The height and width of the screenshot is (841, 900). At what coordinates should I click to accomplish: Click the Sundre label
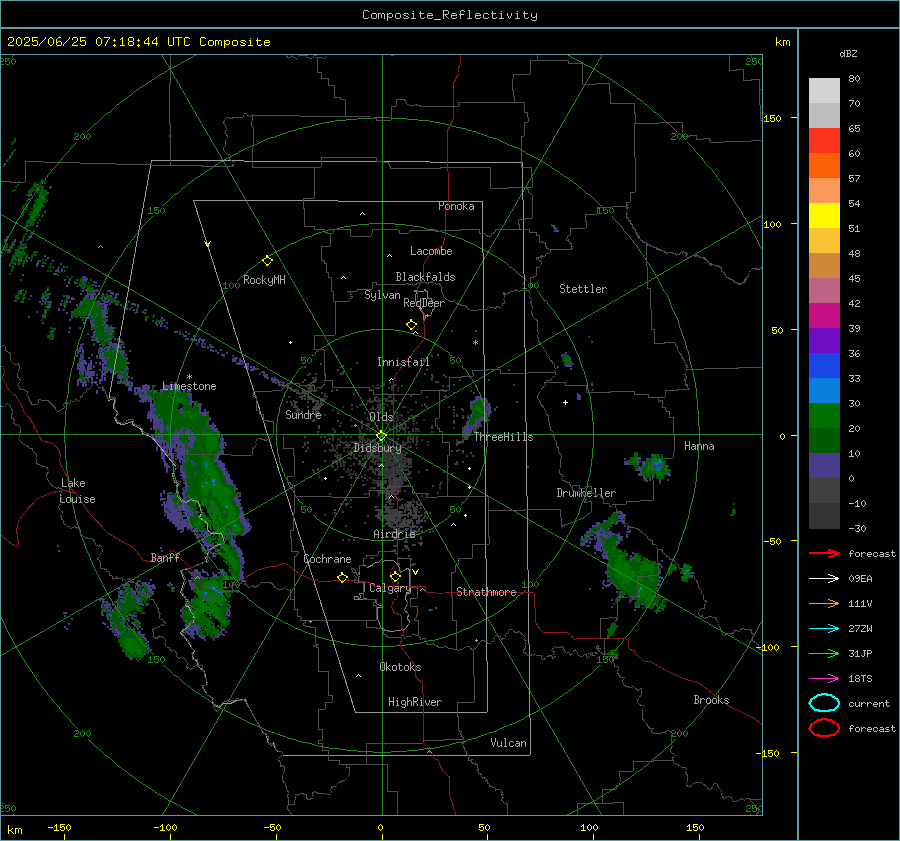click(x=303, y=414)
